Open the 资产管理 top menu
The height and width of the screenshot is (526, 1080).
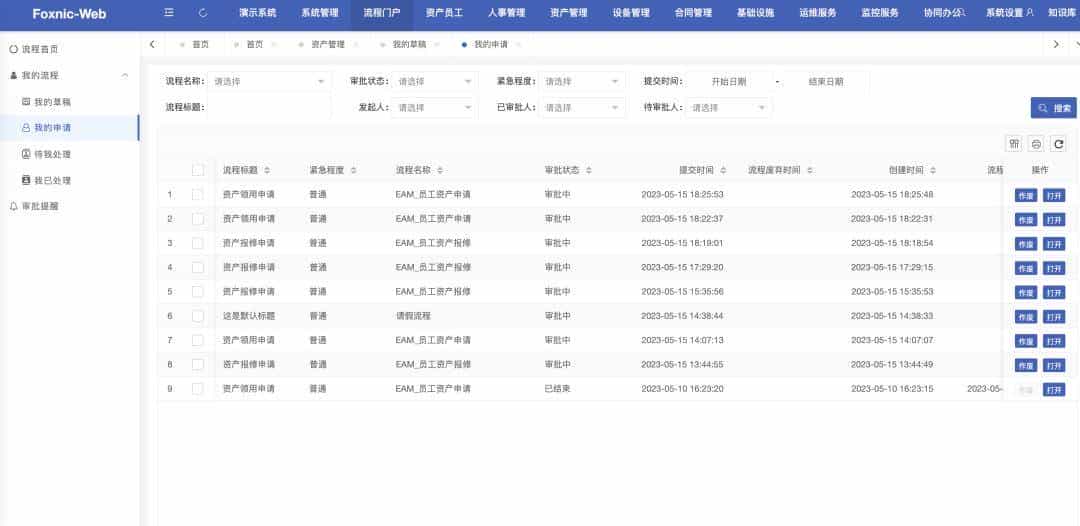point(569,12)
